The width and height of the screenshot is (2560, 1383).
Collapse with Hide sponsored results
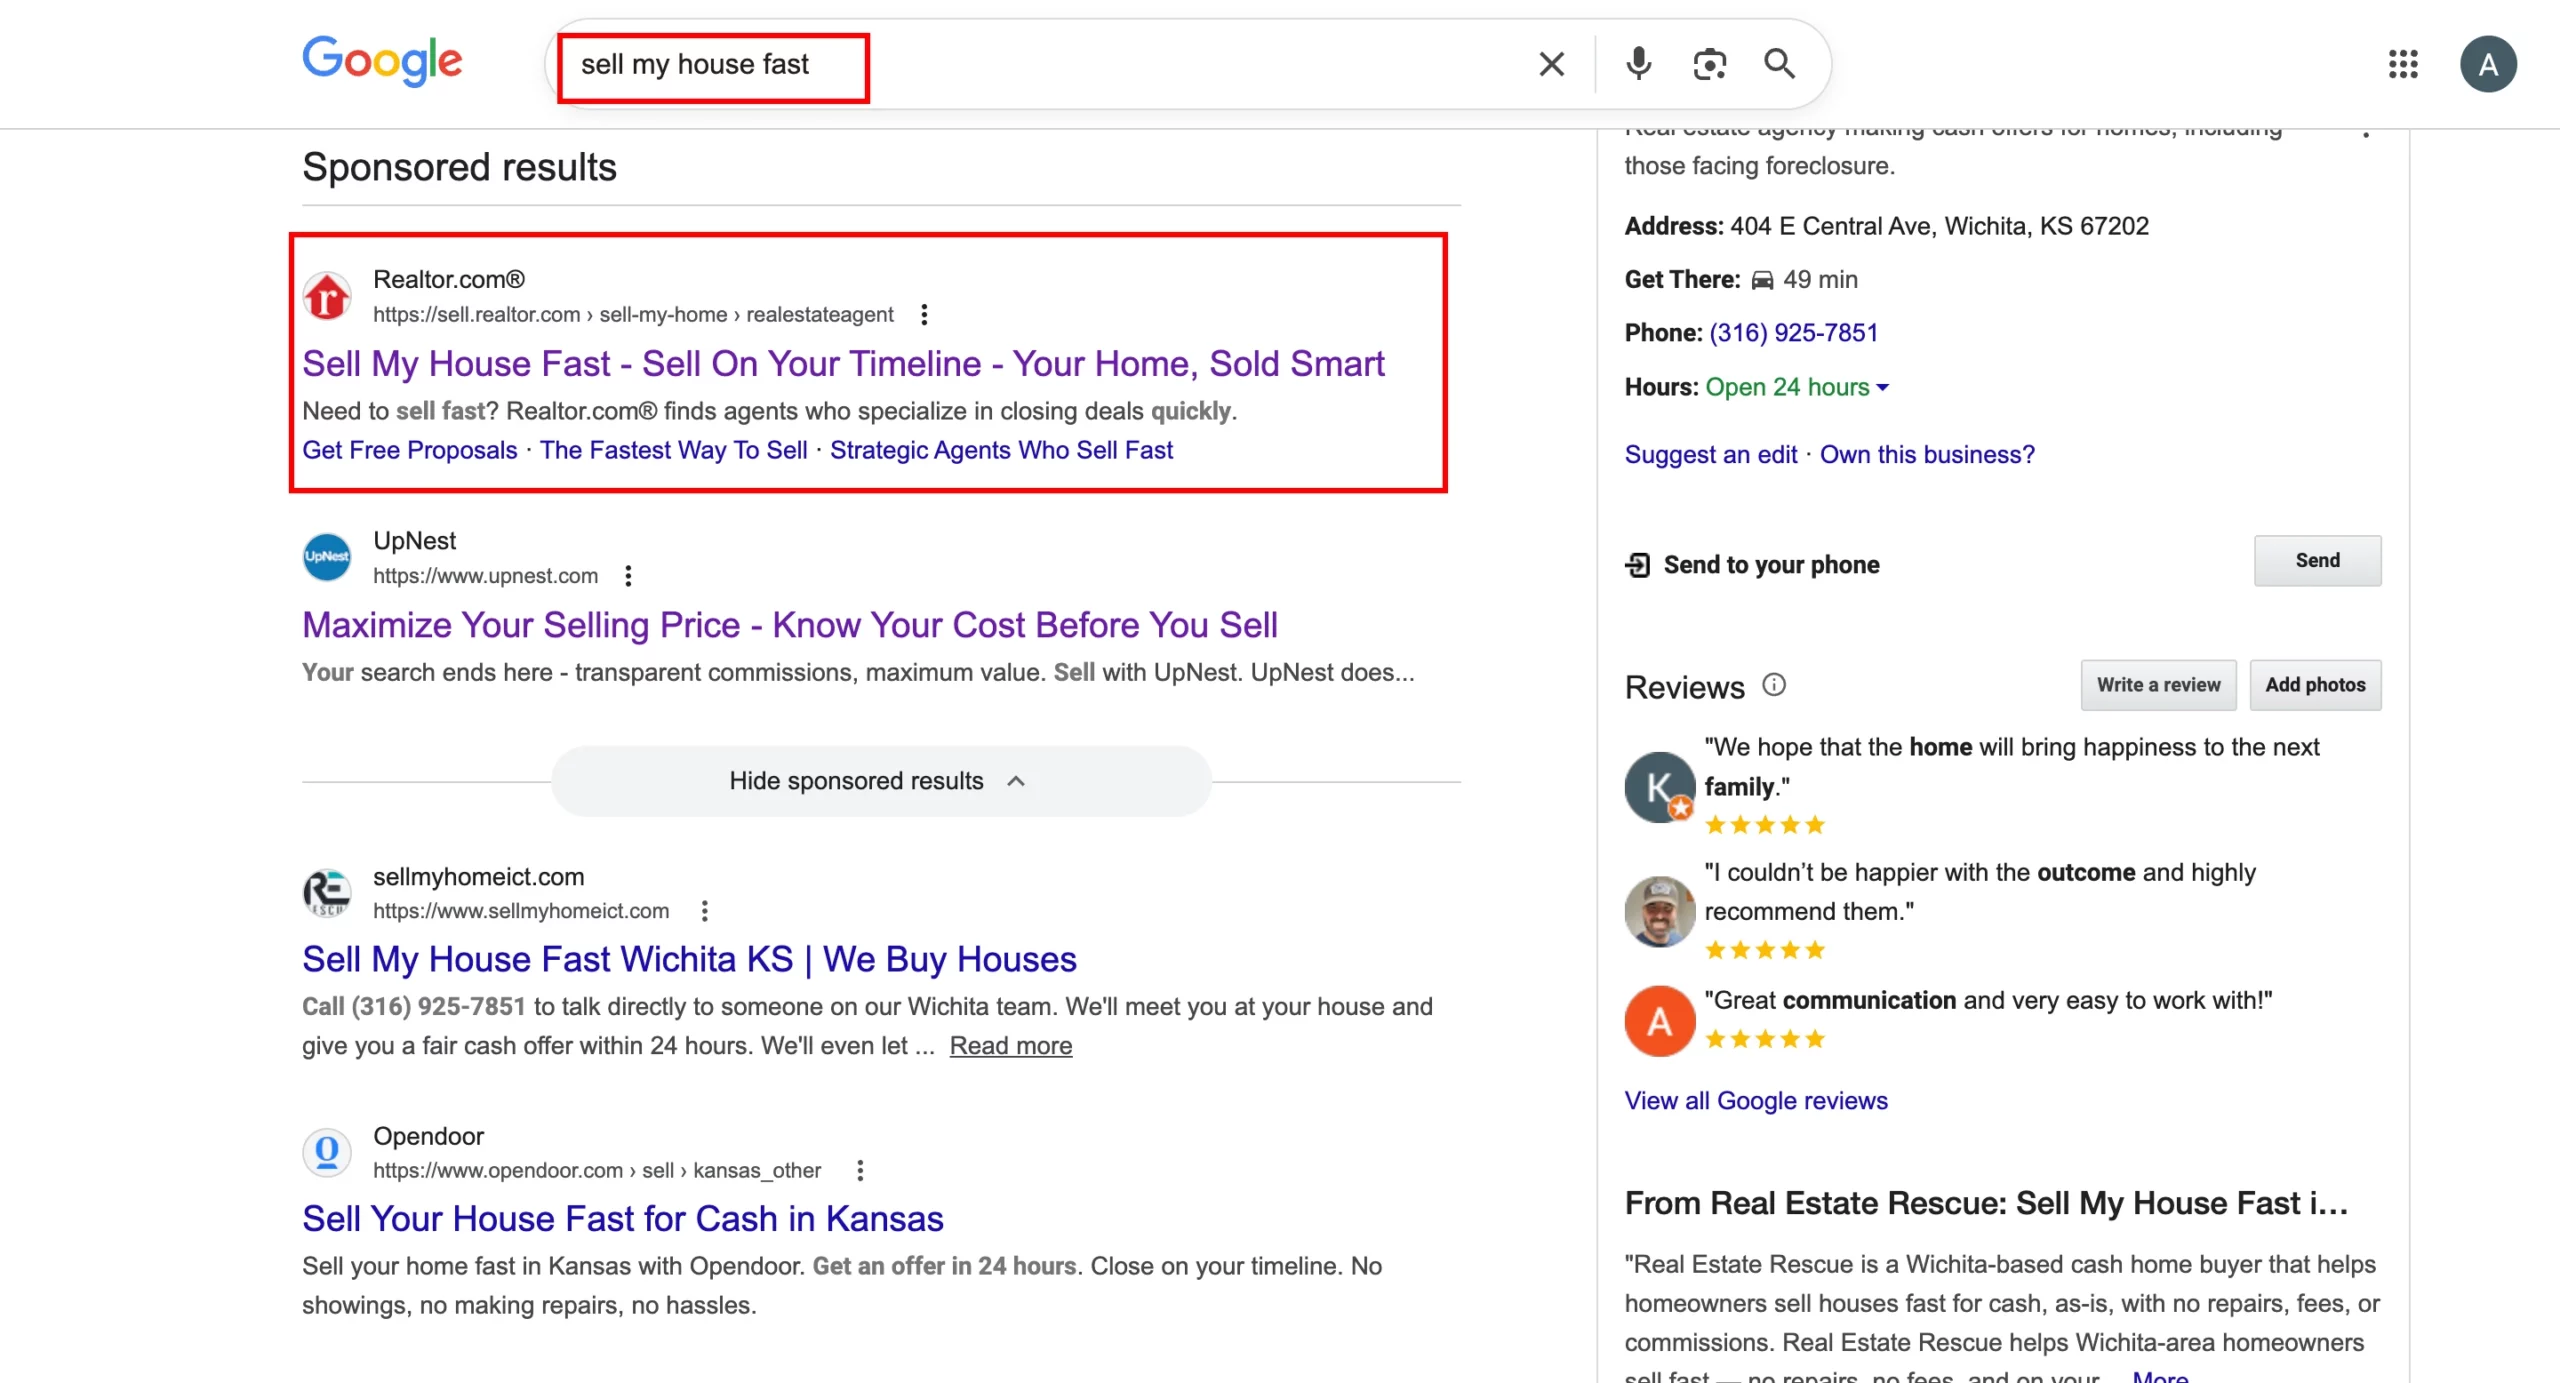point(880,781)
